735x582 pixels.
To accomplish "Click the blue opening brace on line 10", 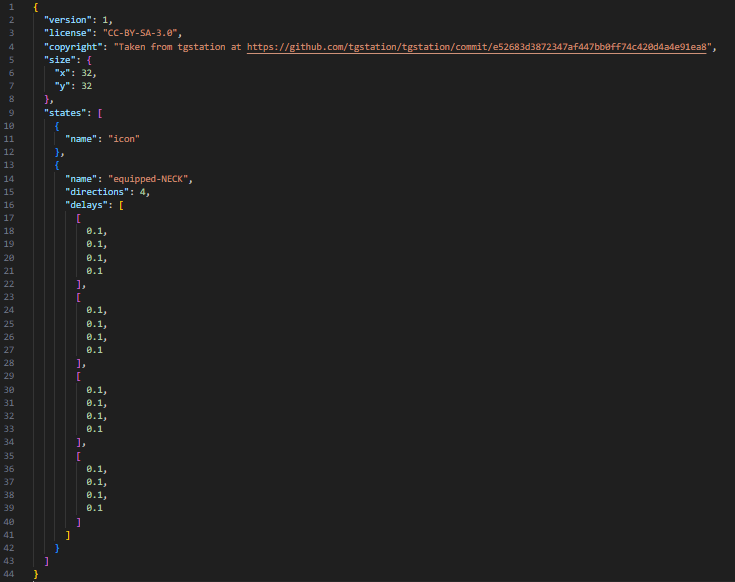I will (57, 126).
